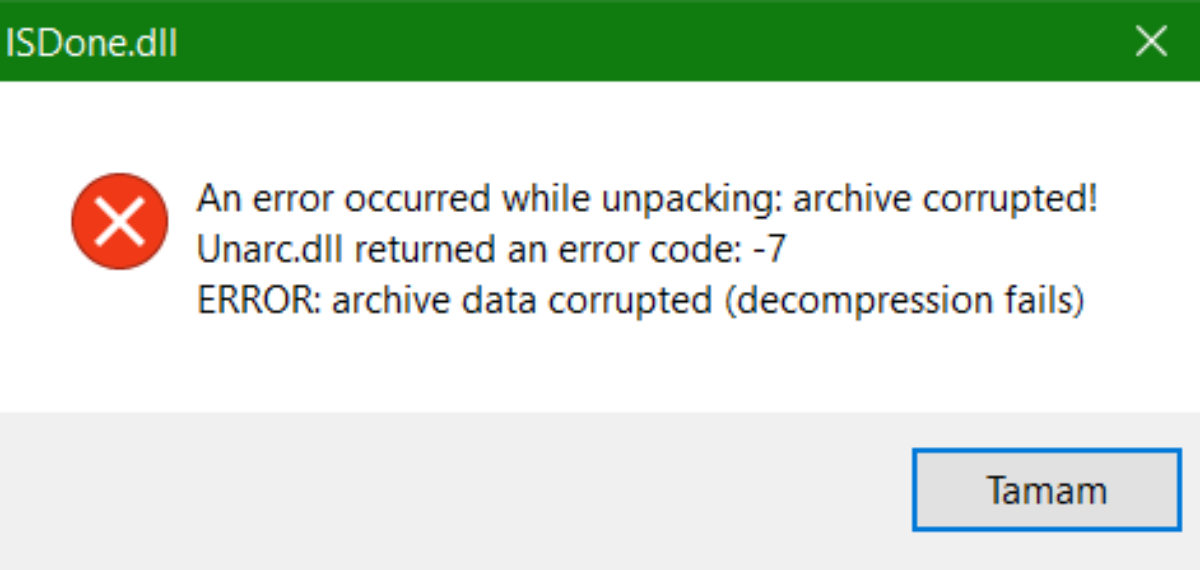
Task: Click the "(decompression fails)" text
Action: [x=904, y=300]
